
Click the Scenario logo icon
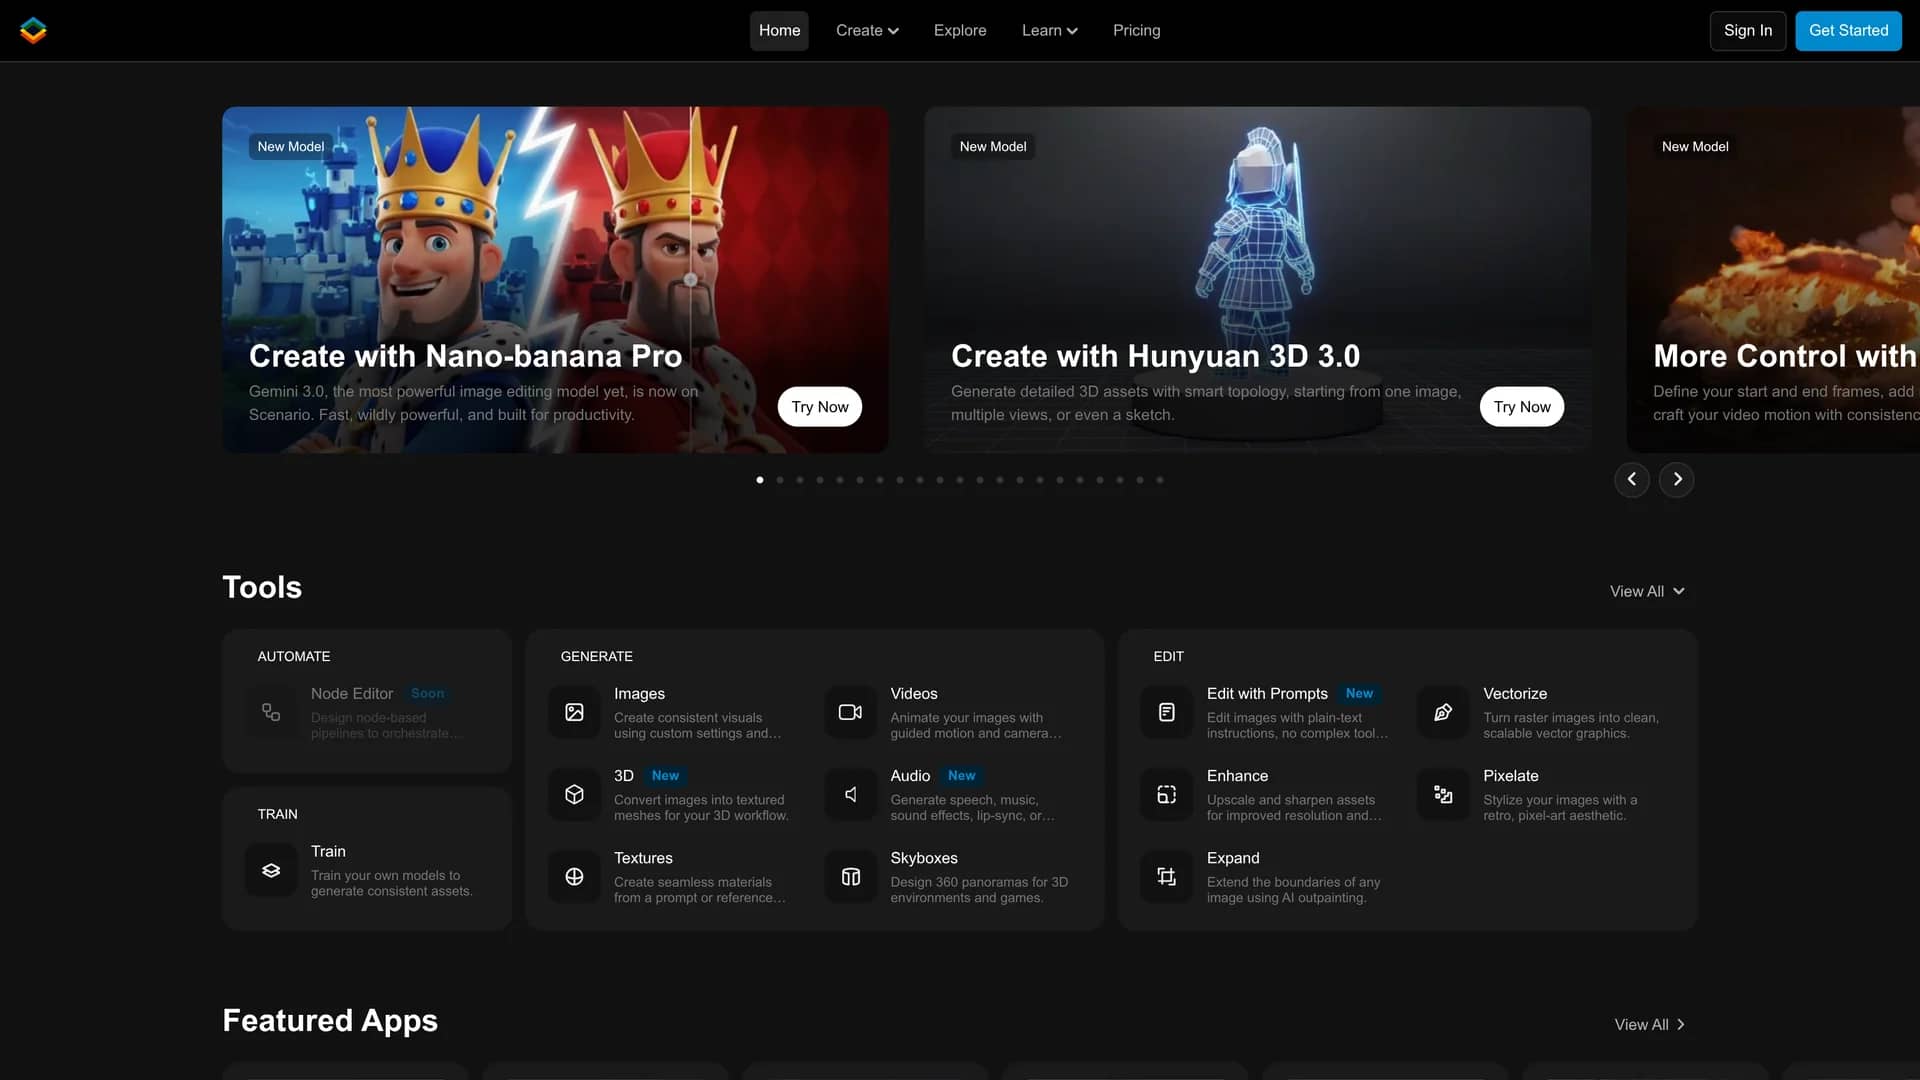pyautogui.click(x=33, y=30)
